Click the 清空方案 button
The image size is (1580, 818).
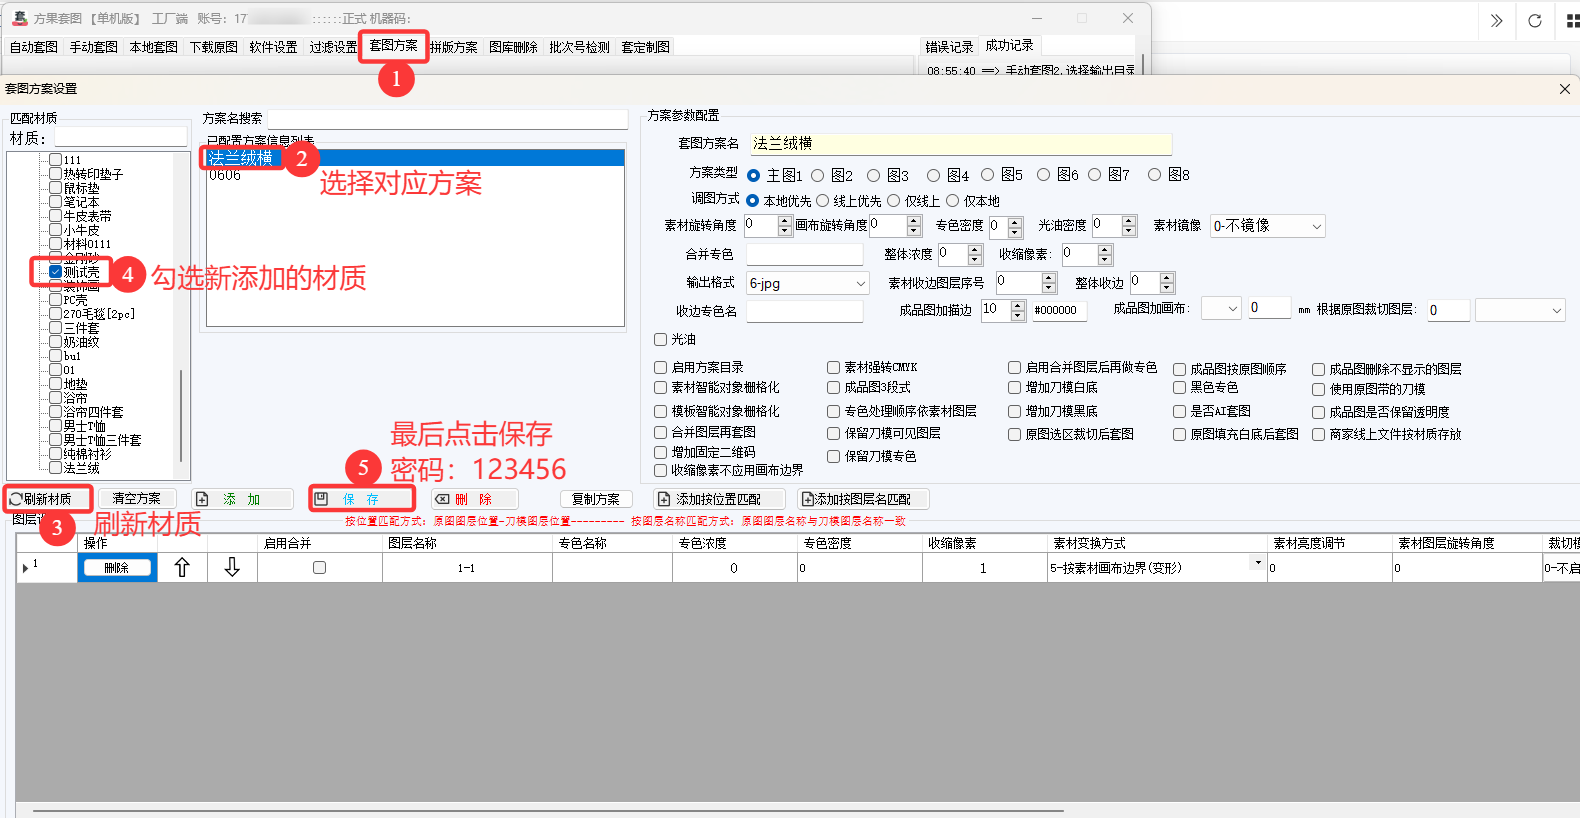click(137, 498)
